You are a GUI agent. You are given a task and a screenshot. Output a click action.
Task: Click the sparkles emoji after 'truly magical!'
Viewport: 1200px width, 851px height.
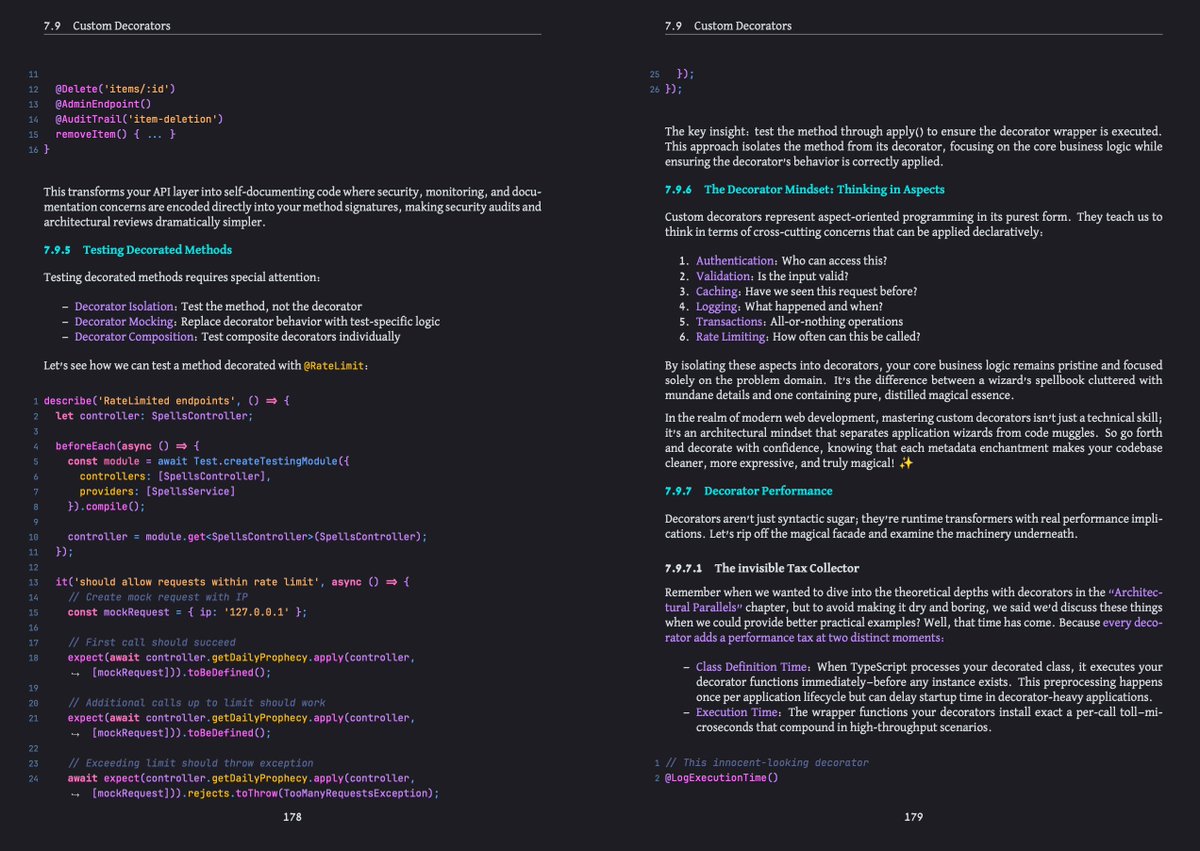point(906,464)
